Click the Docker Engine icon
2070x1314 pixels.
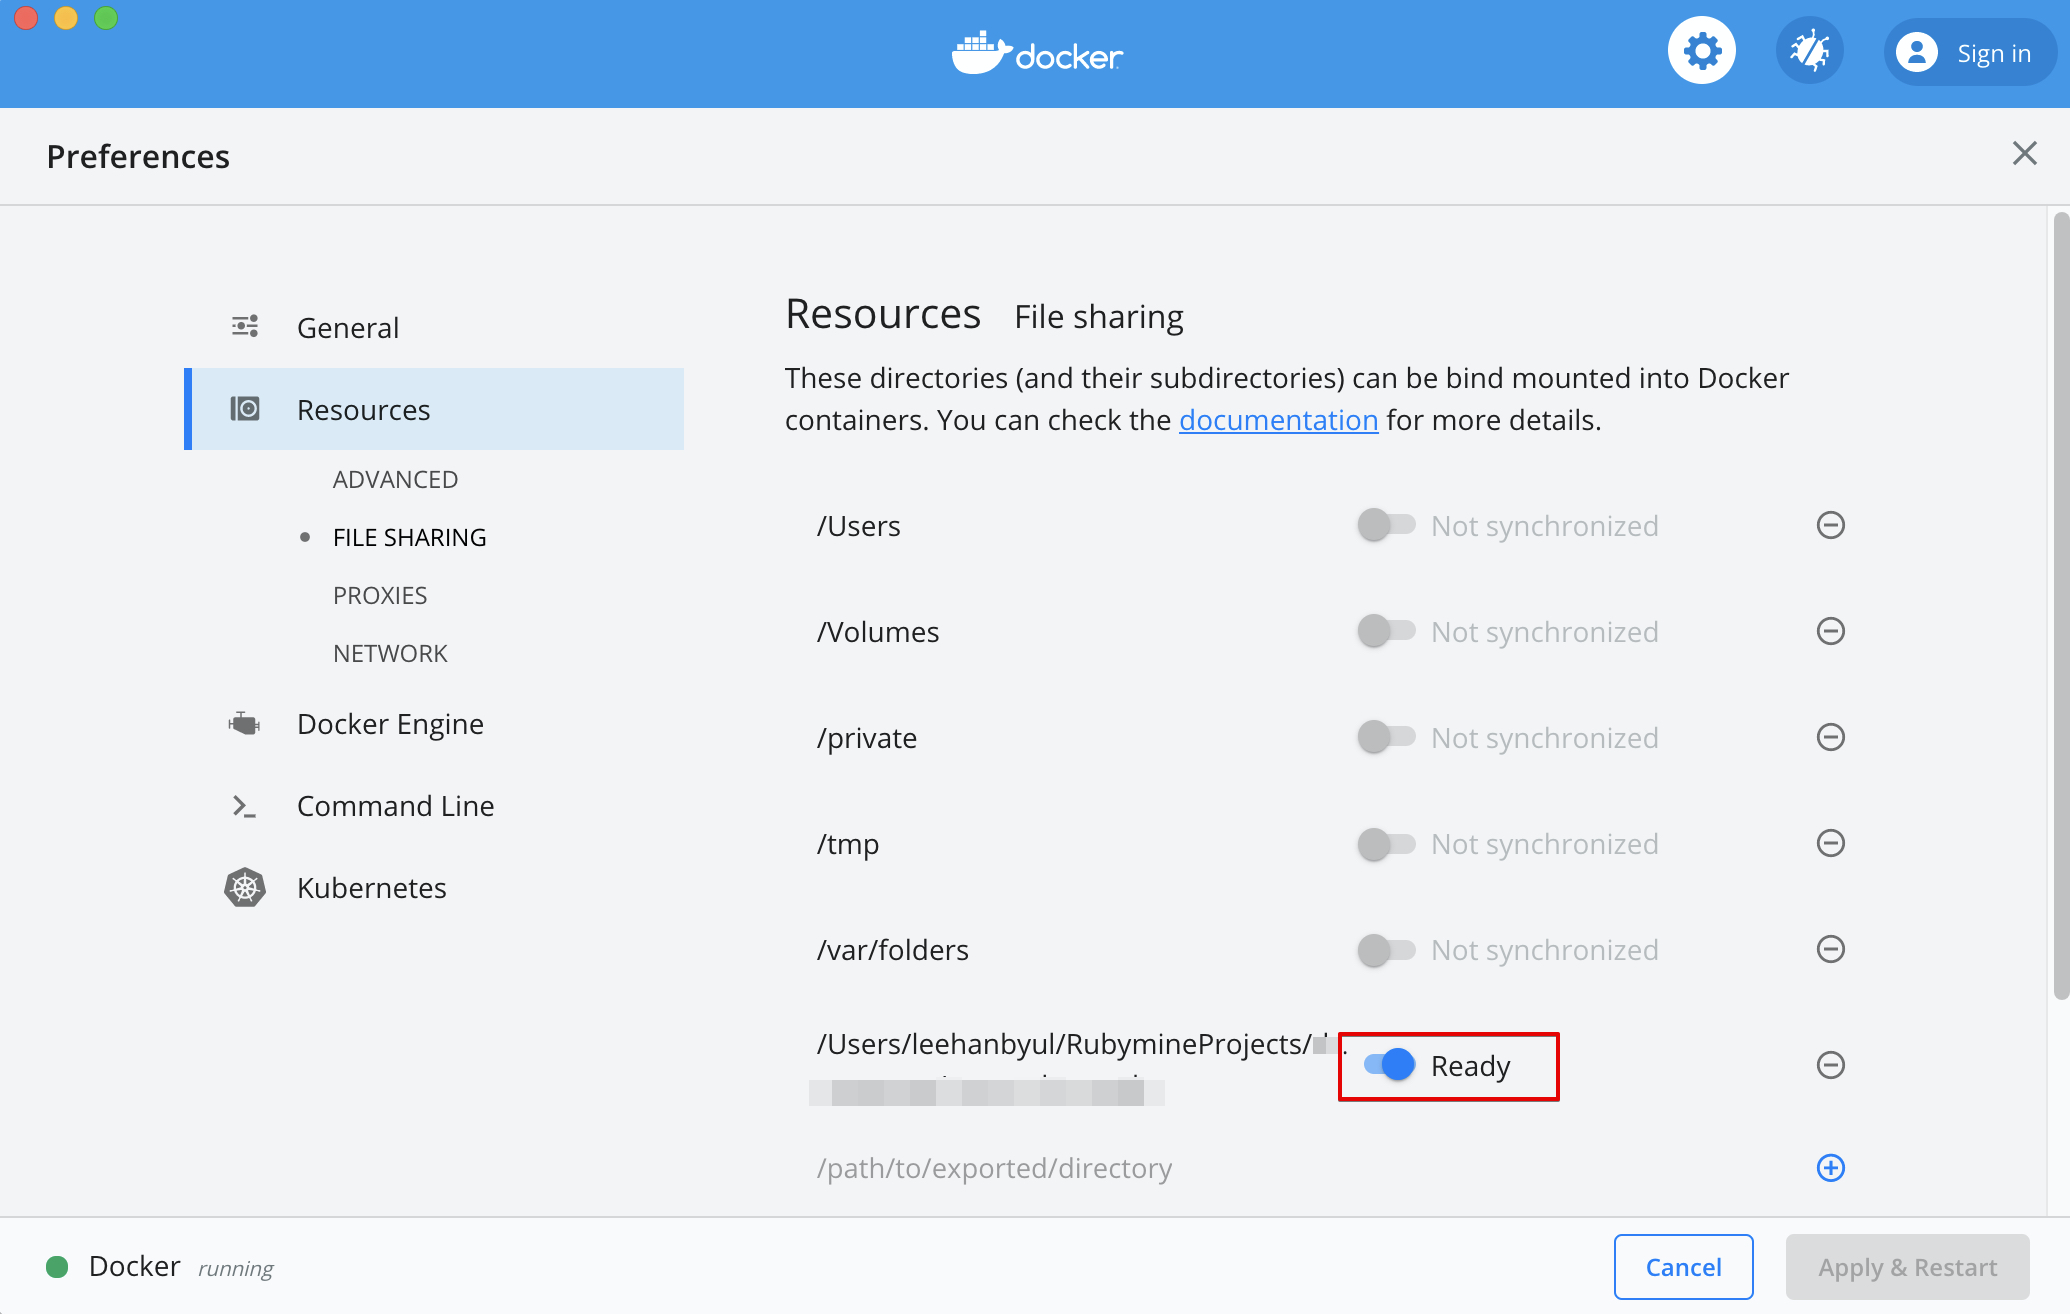point(244,722)
